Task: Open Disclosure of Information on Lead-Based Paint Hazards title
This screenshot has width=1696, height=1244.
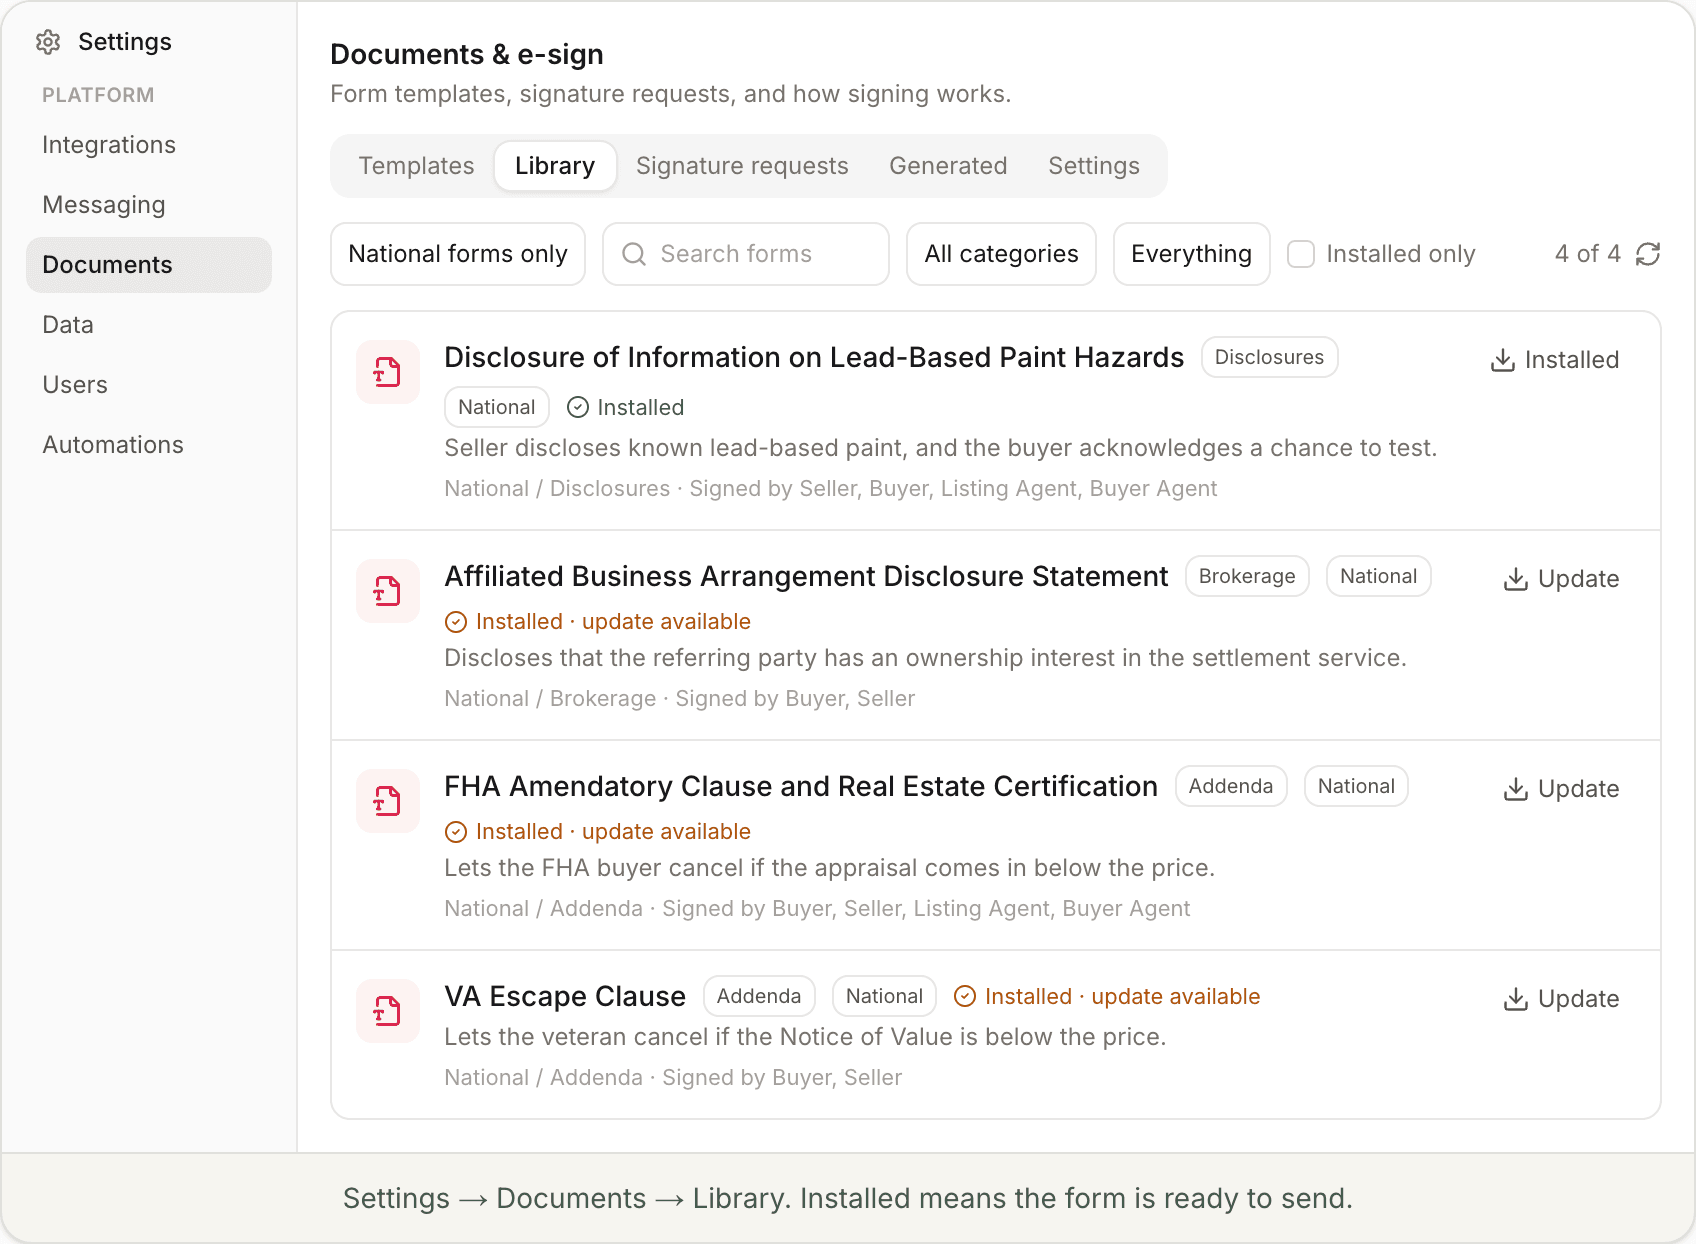Action: pyautogui.click(x=814, y=357)
